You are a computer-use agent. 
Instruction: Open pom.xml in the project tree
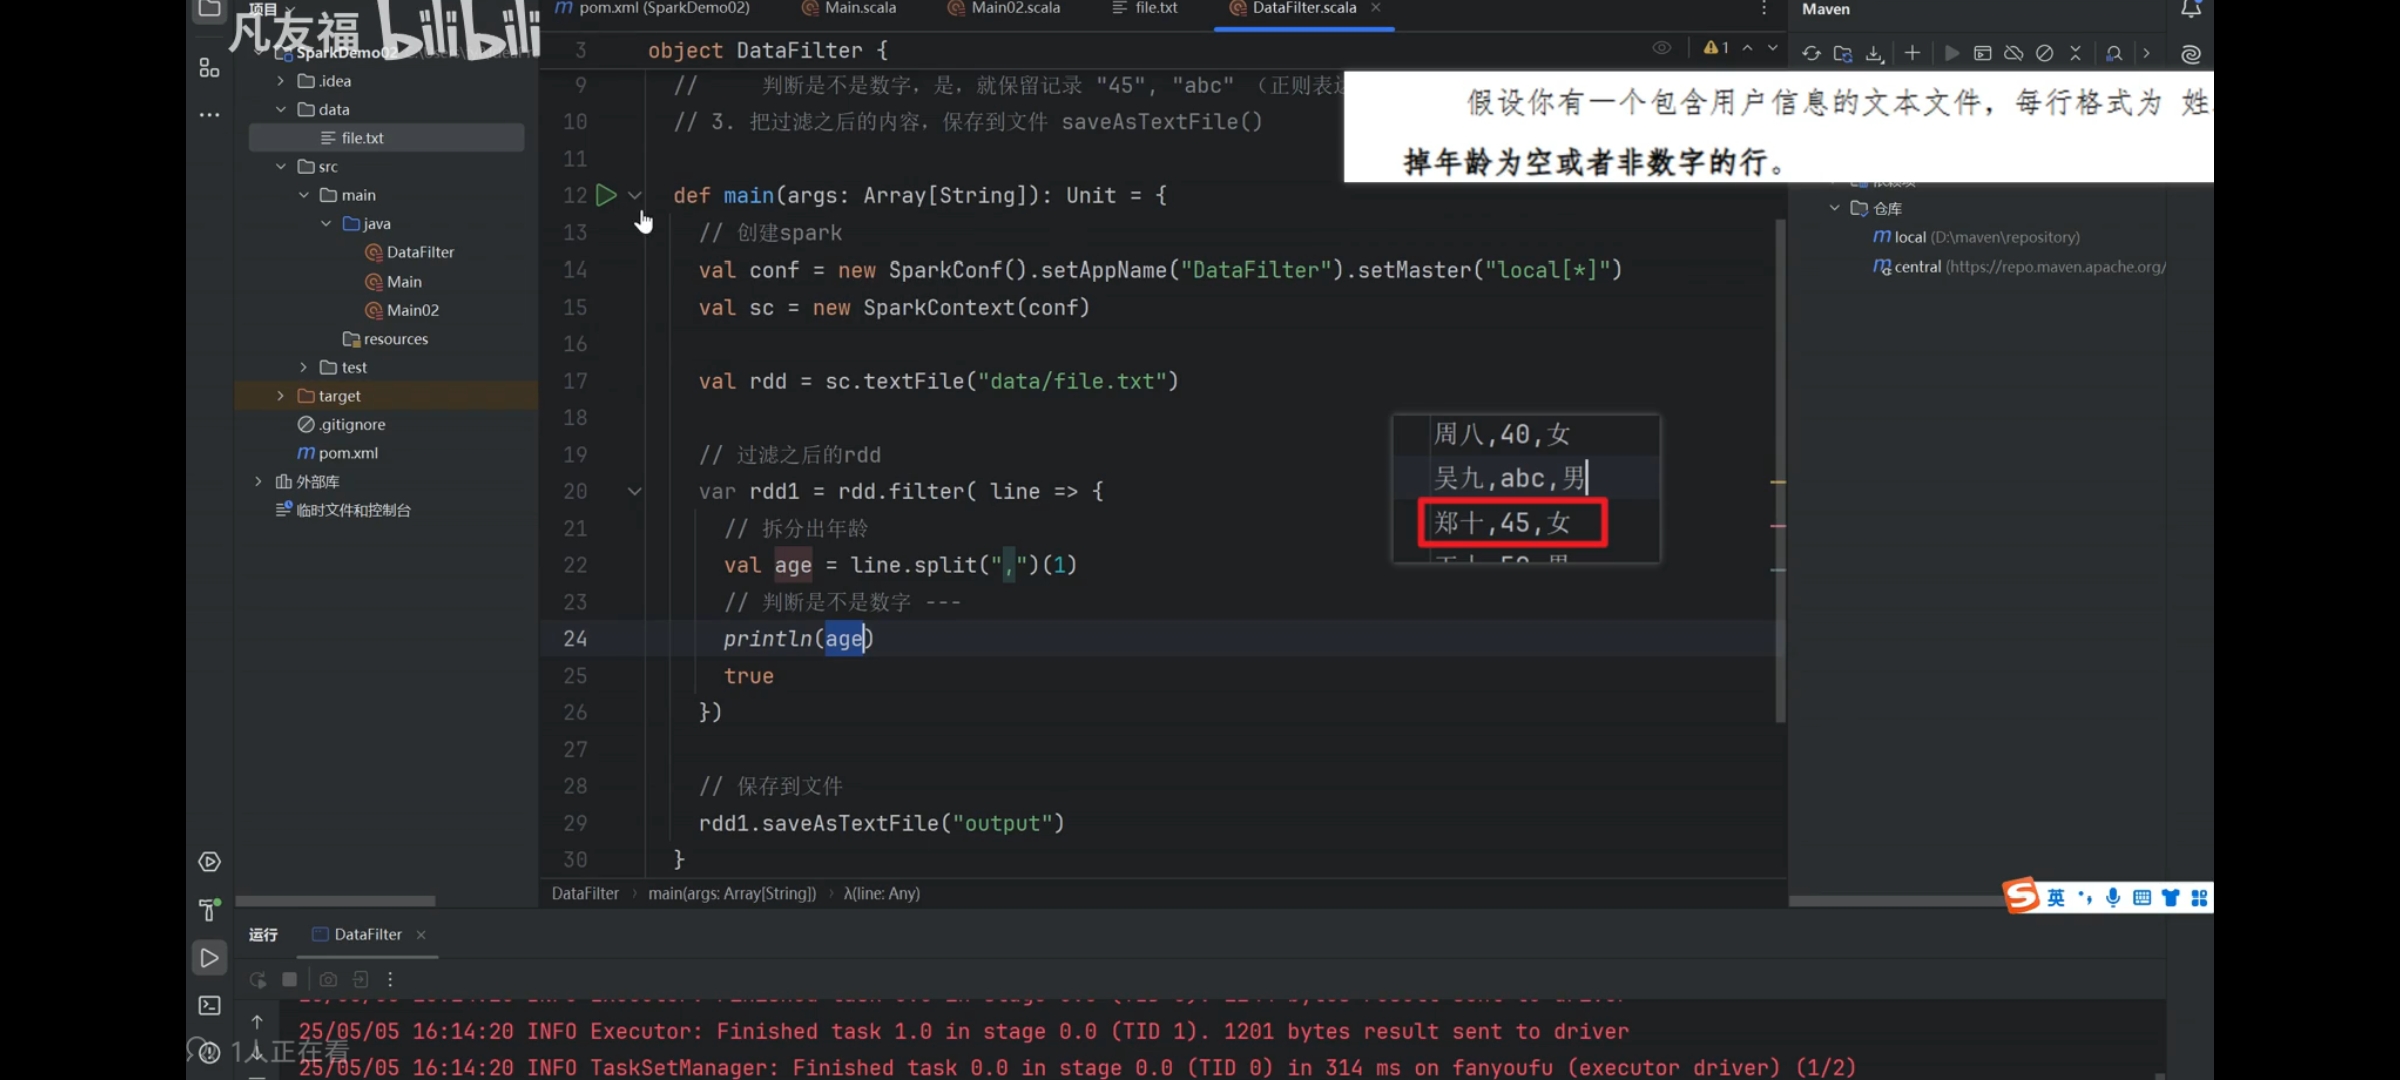point(347,453)
